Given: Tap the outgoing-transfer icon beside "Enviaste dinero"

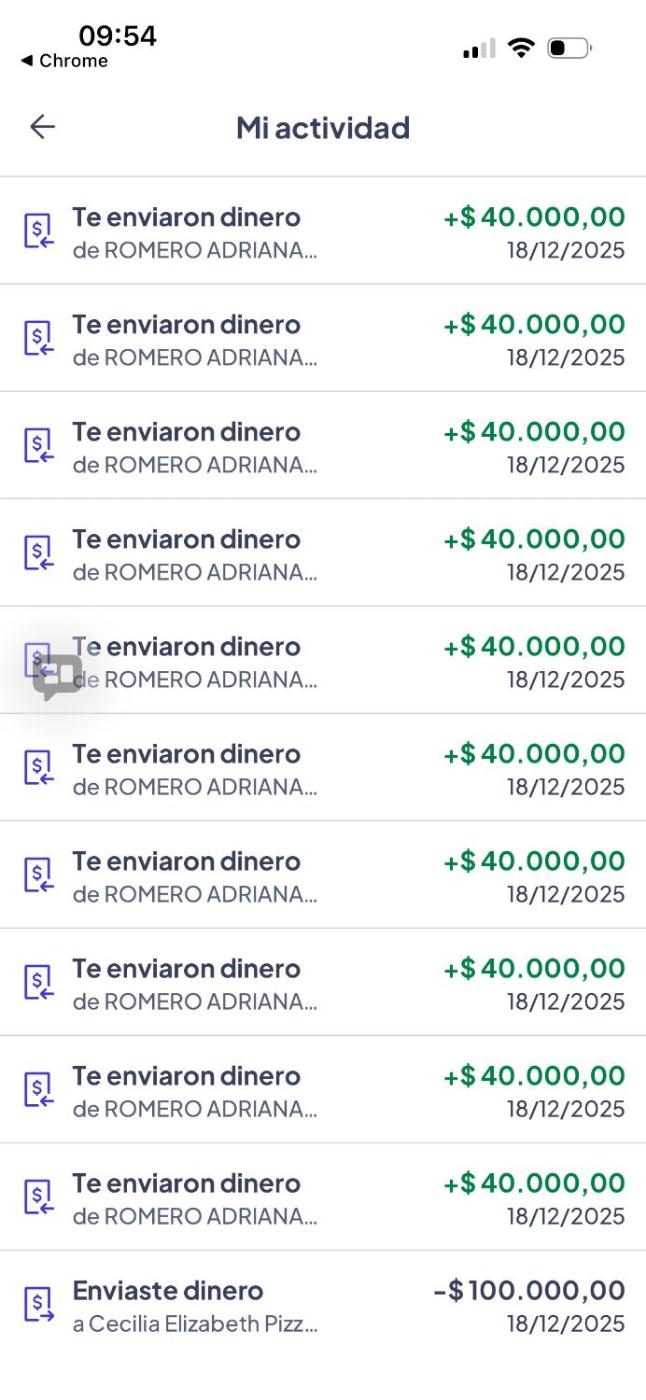Looking at the screenshot, I should coord(38,1305).
